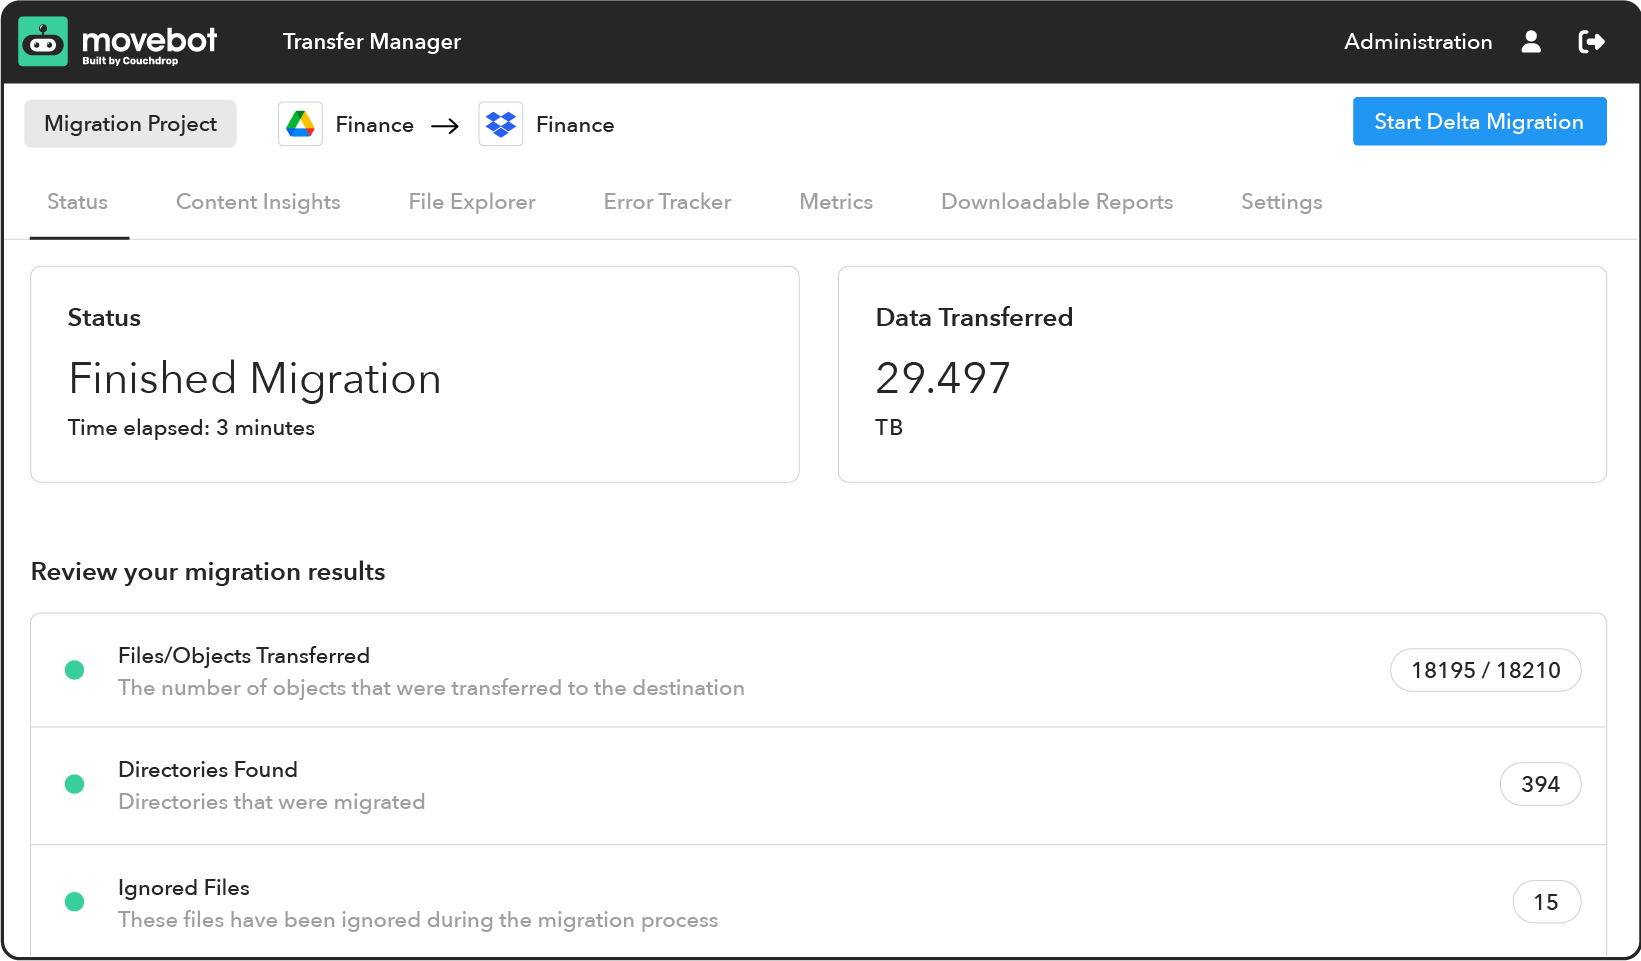
Task: Click the Dropbox destination icon
Action: point(500,125)
